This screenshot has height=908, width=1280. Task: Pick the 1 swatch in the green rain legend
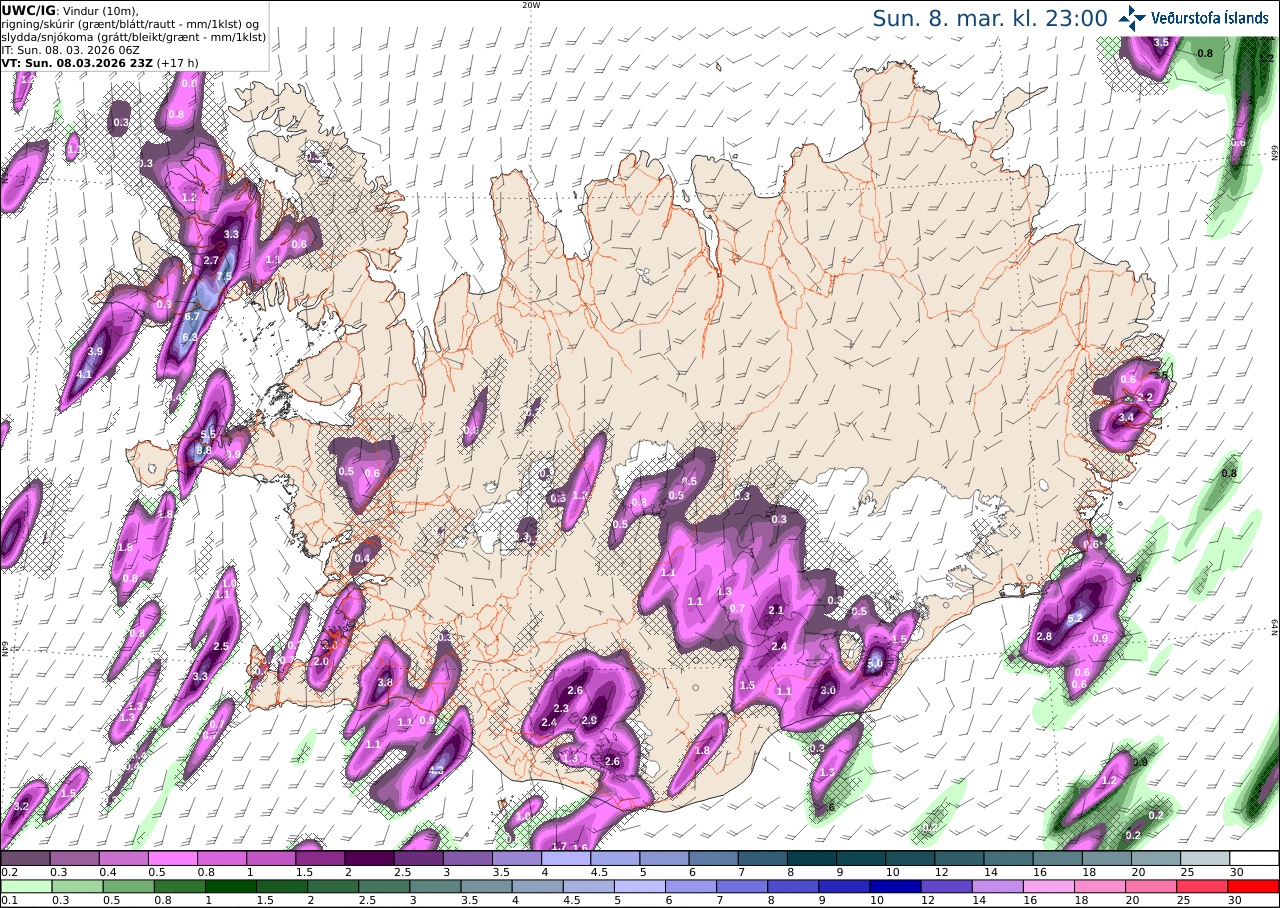(x=231, y=886)
